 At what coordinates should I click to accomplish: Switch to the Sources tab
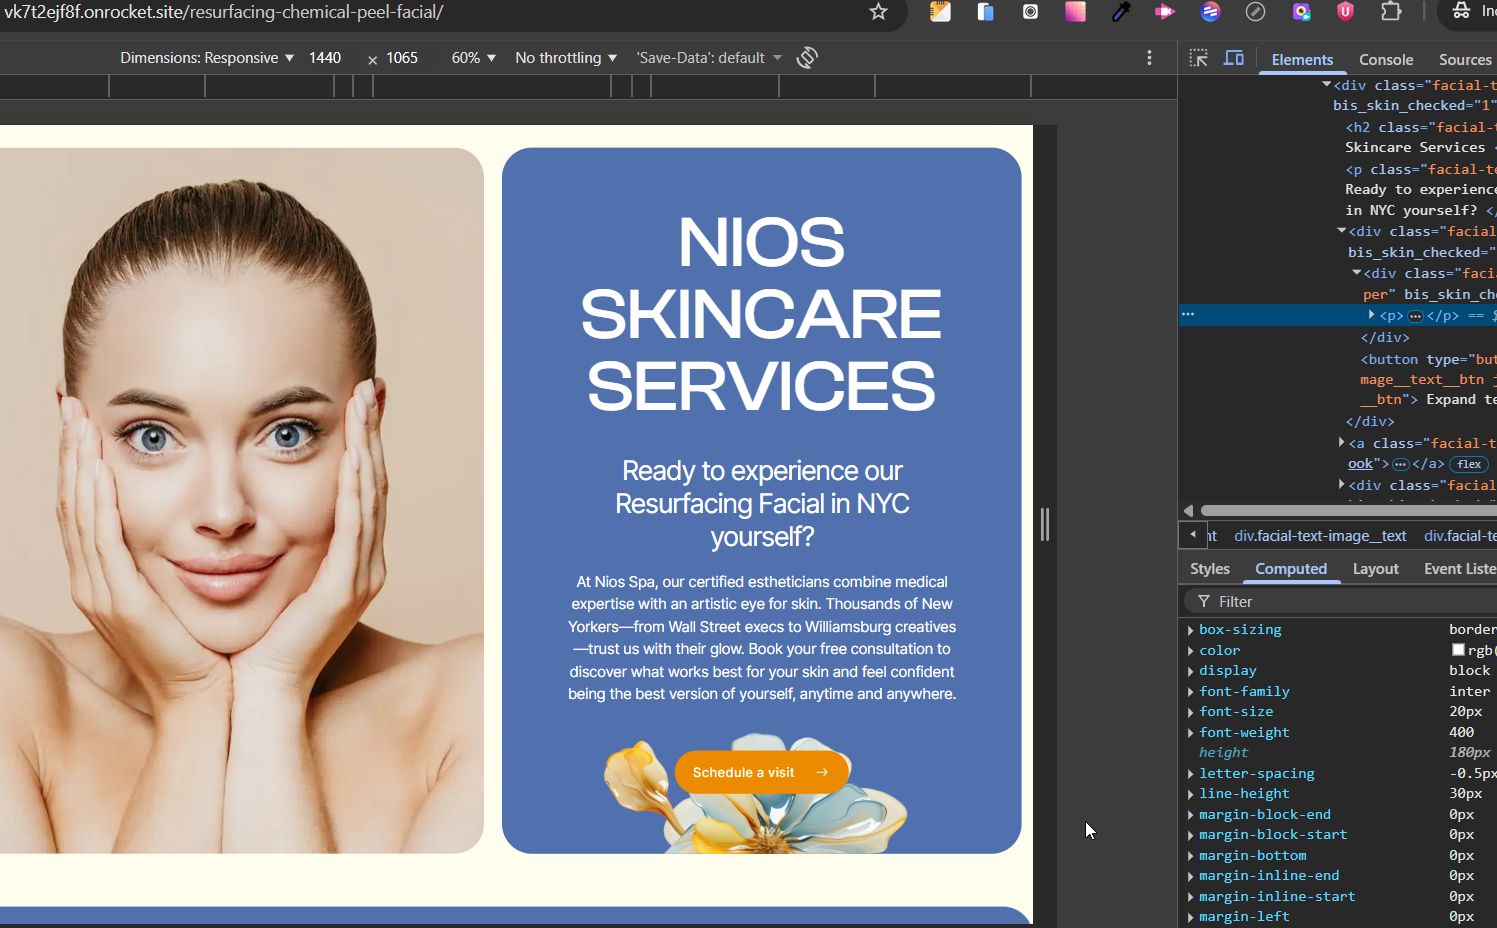click(1465, 60)
